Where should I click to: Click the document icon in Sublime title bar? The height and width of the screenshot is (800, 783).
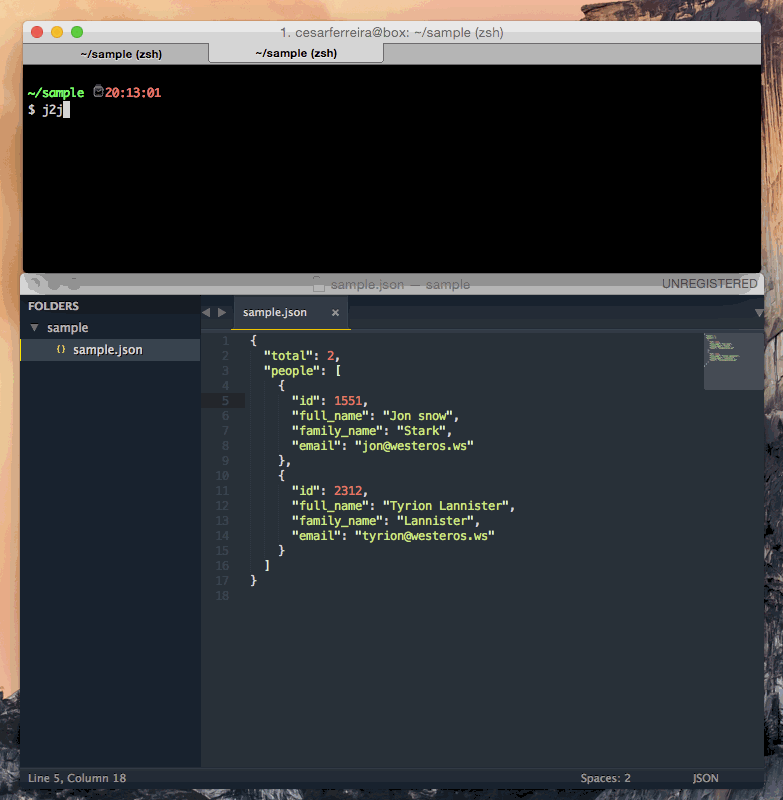[x=318, y=284]
